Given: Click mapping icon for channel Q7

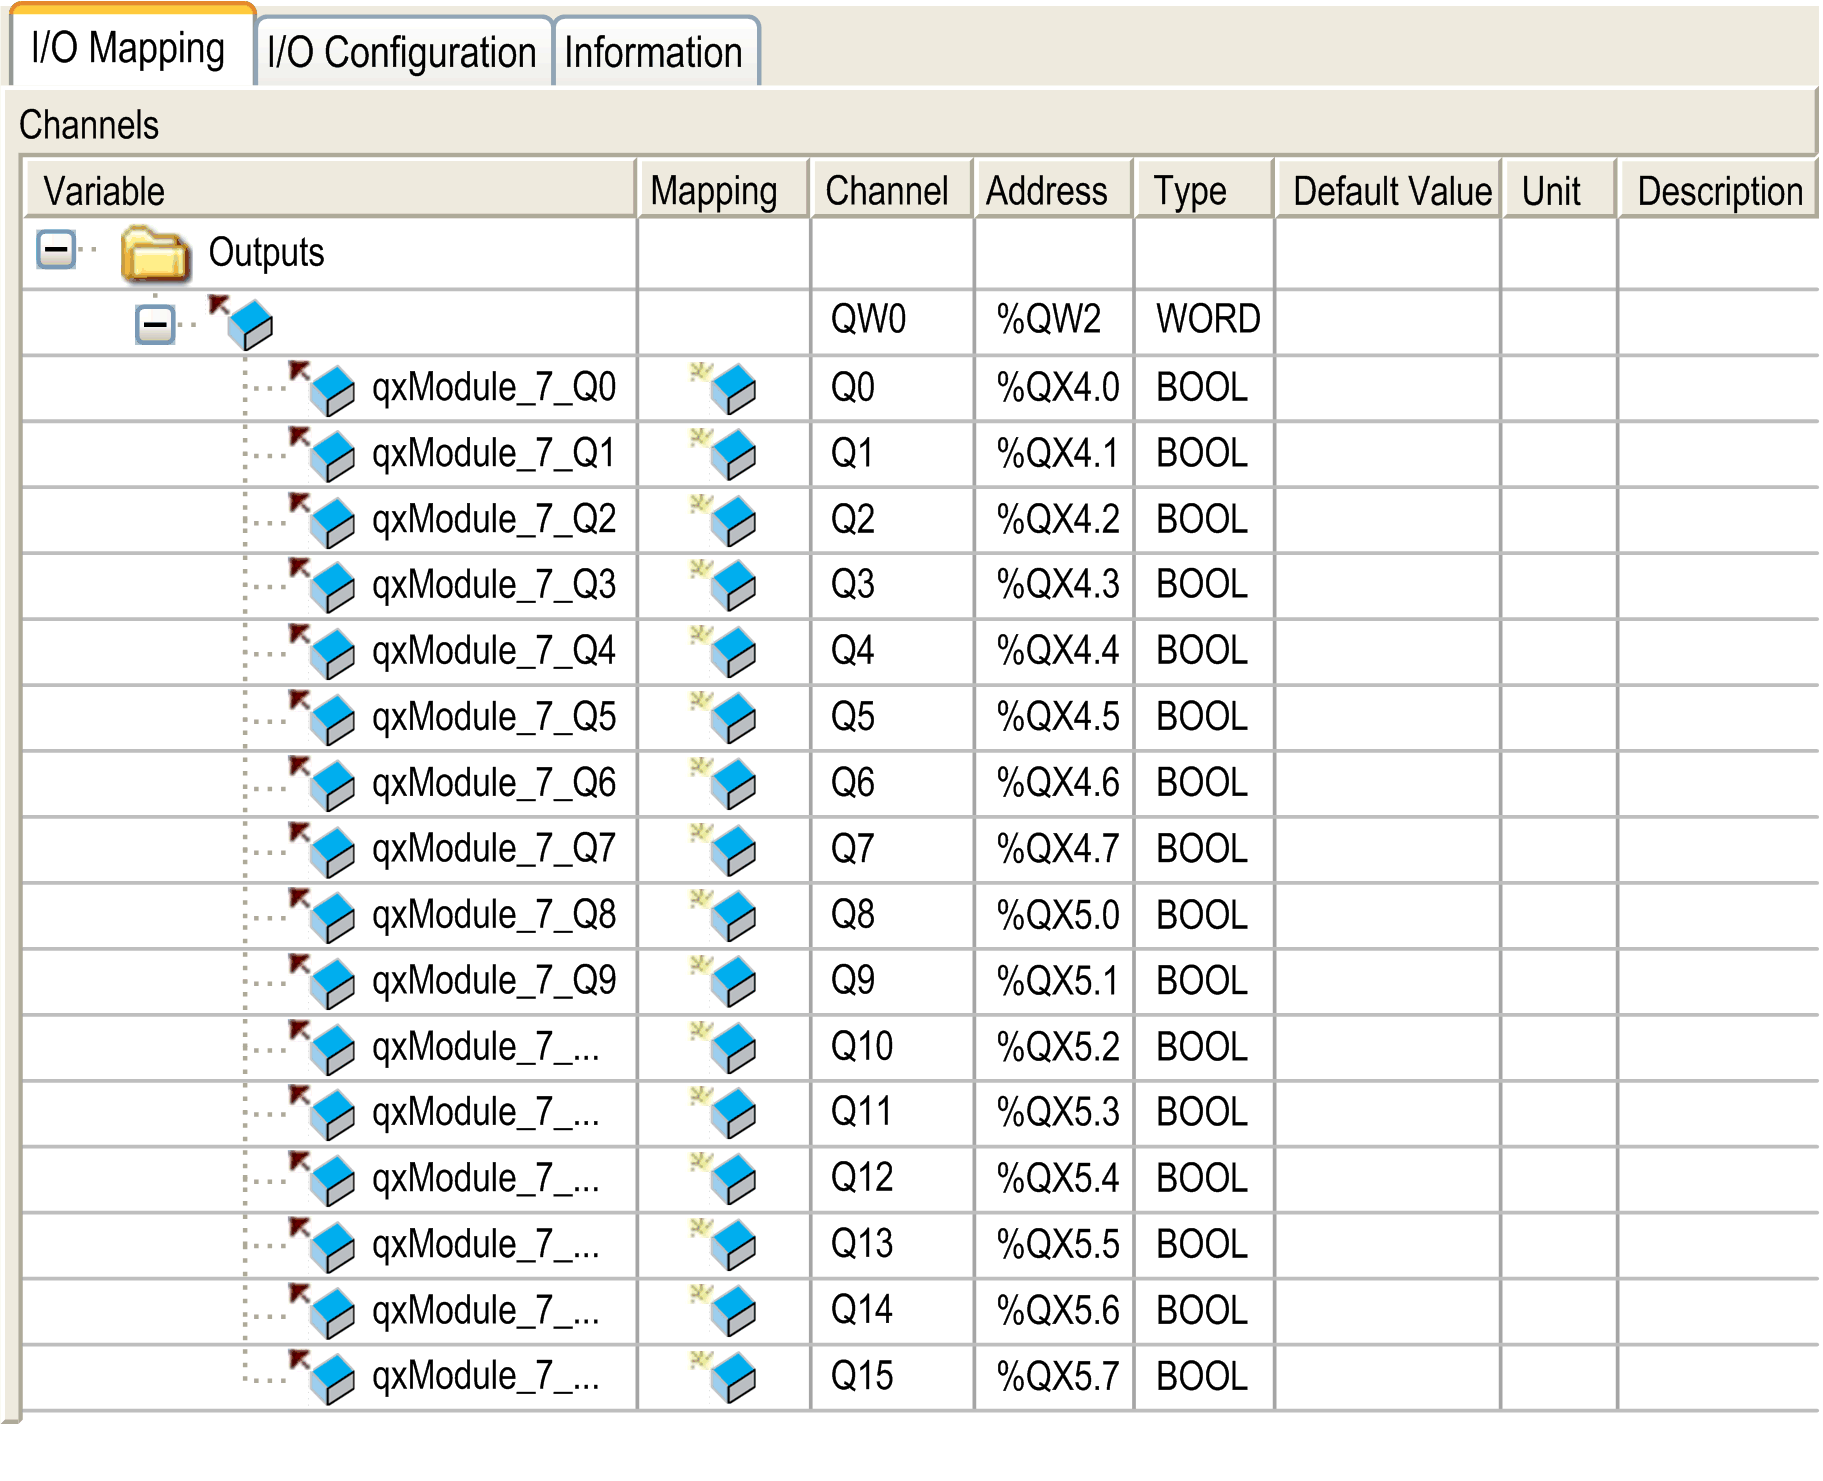Looking at the screenshot, I should pyautogui.click(x=726, y=849).
